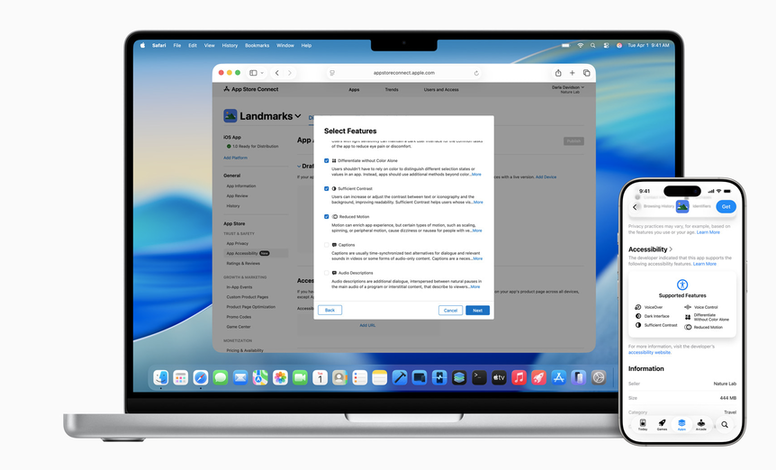Open the Safari compass icon in the Dock
This screenshot has height=470, width=776.
click(x=200, y=378)
